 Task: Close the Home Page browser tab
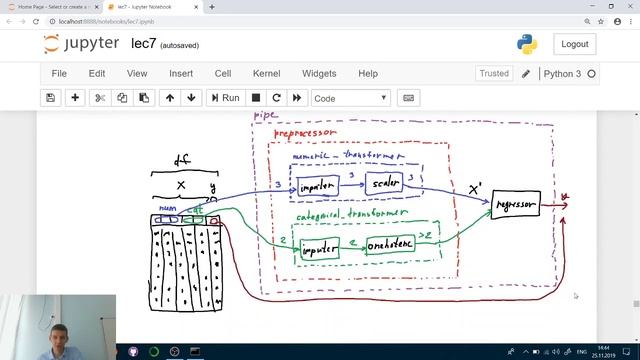[x=97, y=7]
